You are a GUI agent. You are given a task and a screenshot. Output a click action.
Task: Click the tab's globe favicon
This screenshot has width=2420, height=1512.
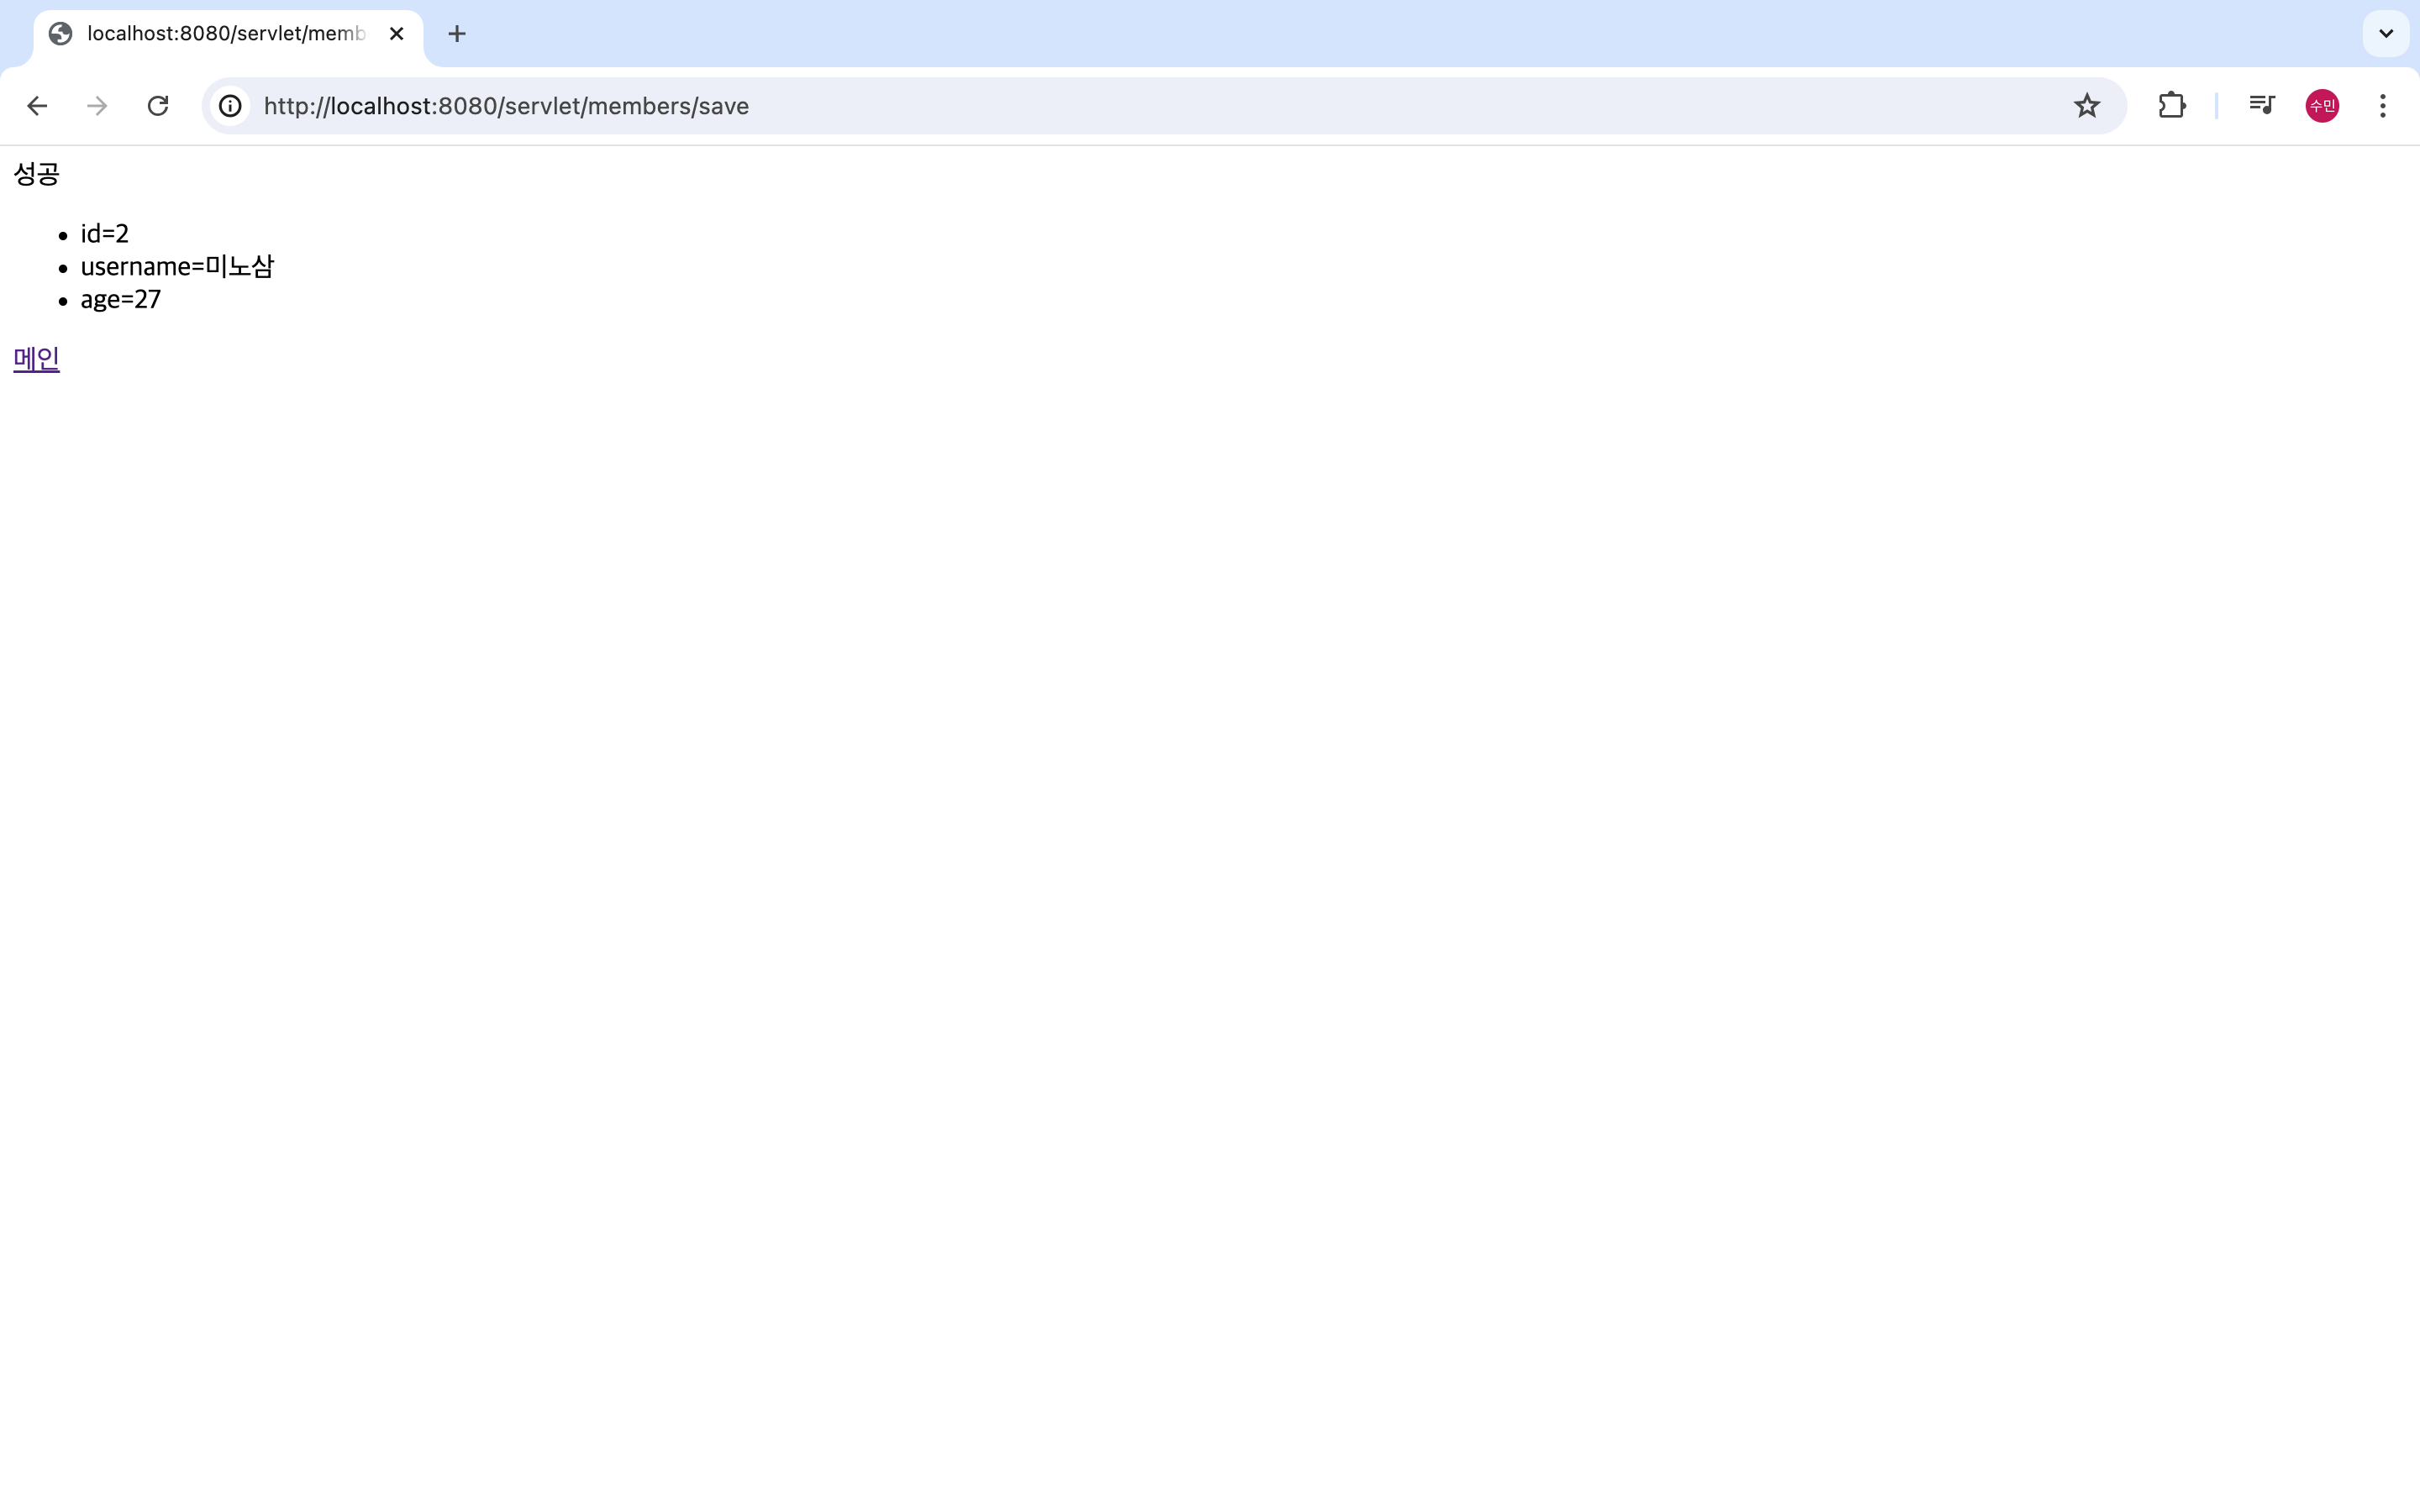pos(61,34)
